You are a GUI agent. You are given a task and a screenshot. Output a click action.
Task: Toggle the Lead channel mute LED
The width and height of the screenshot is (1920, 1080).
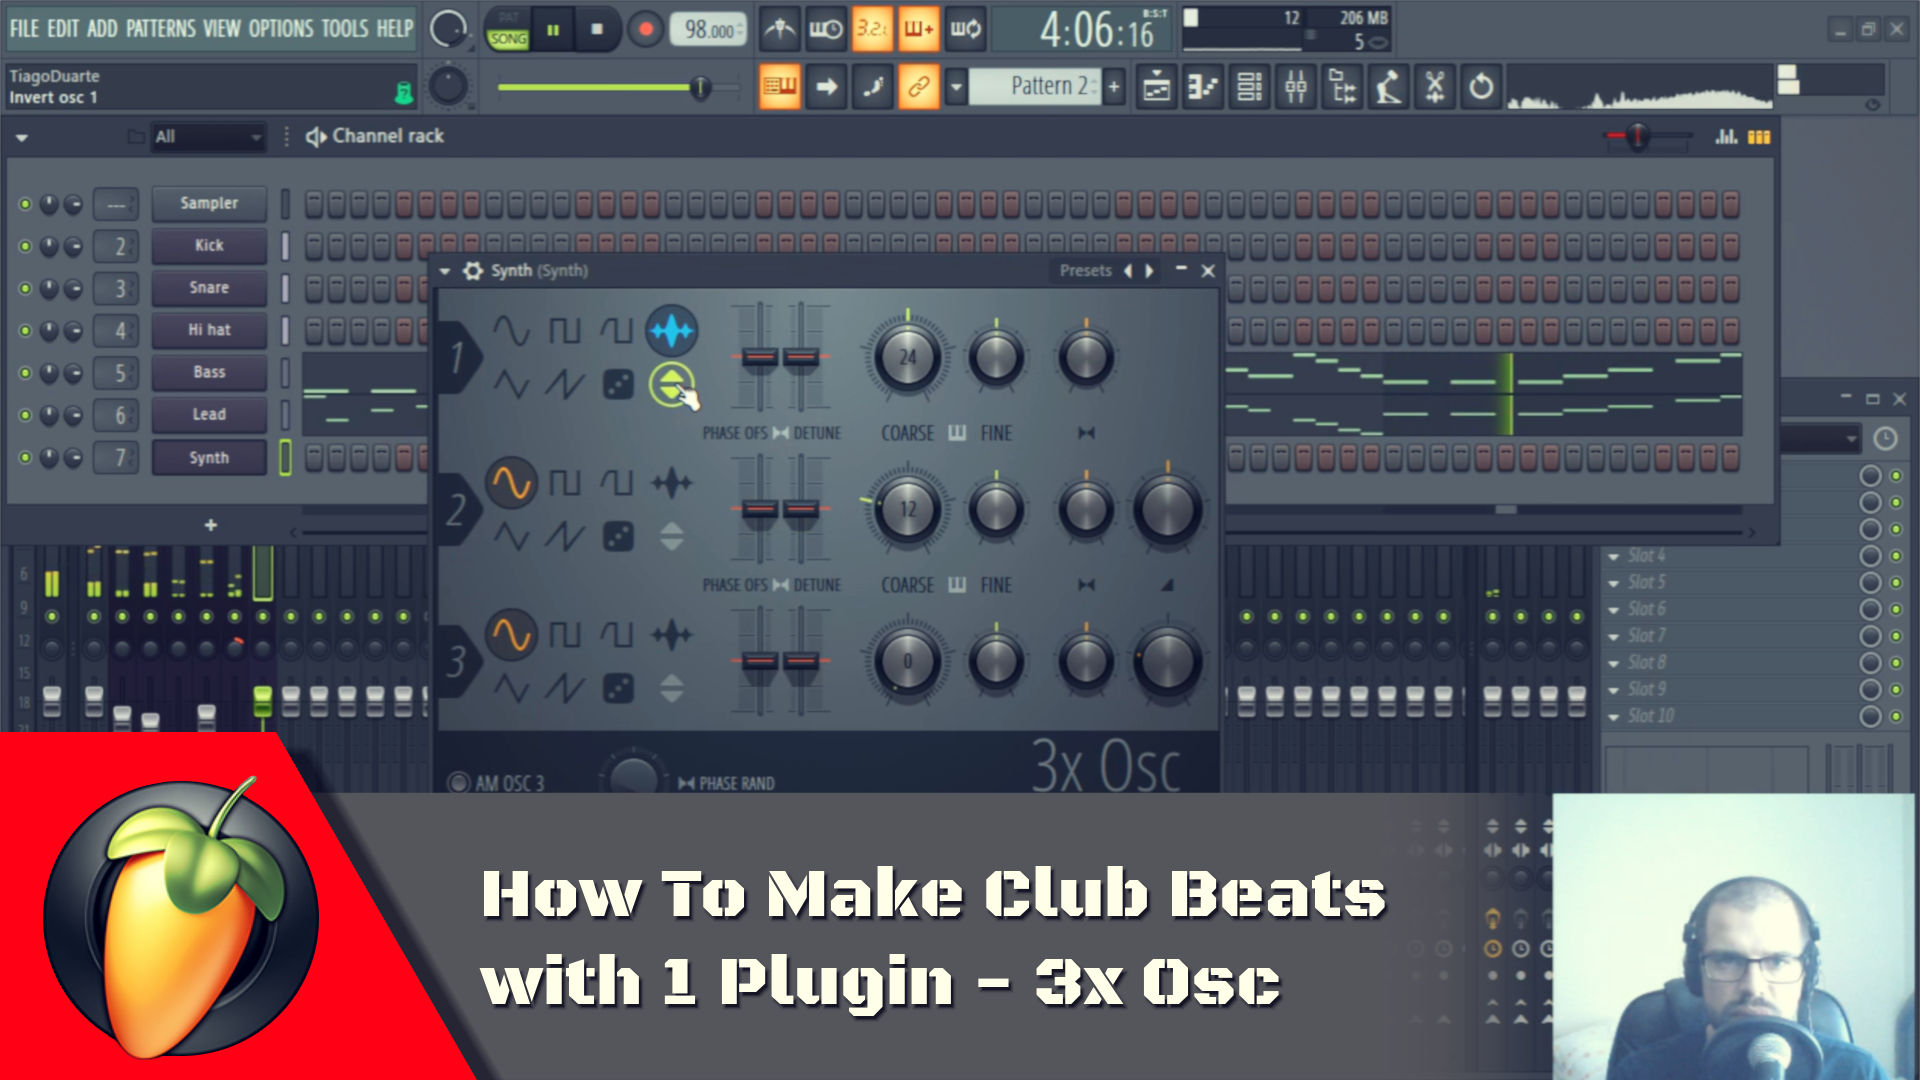coord(25,415)
